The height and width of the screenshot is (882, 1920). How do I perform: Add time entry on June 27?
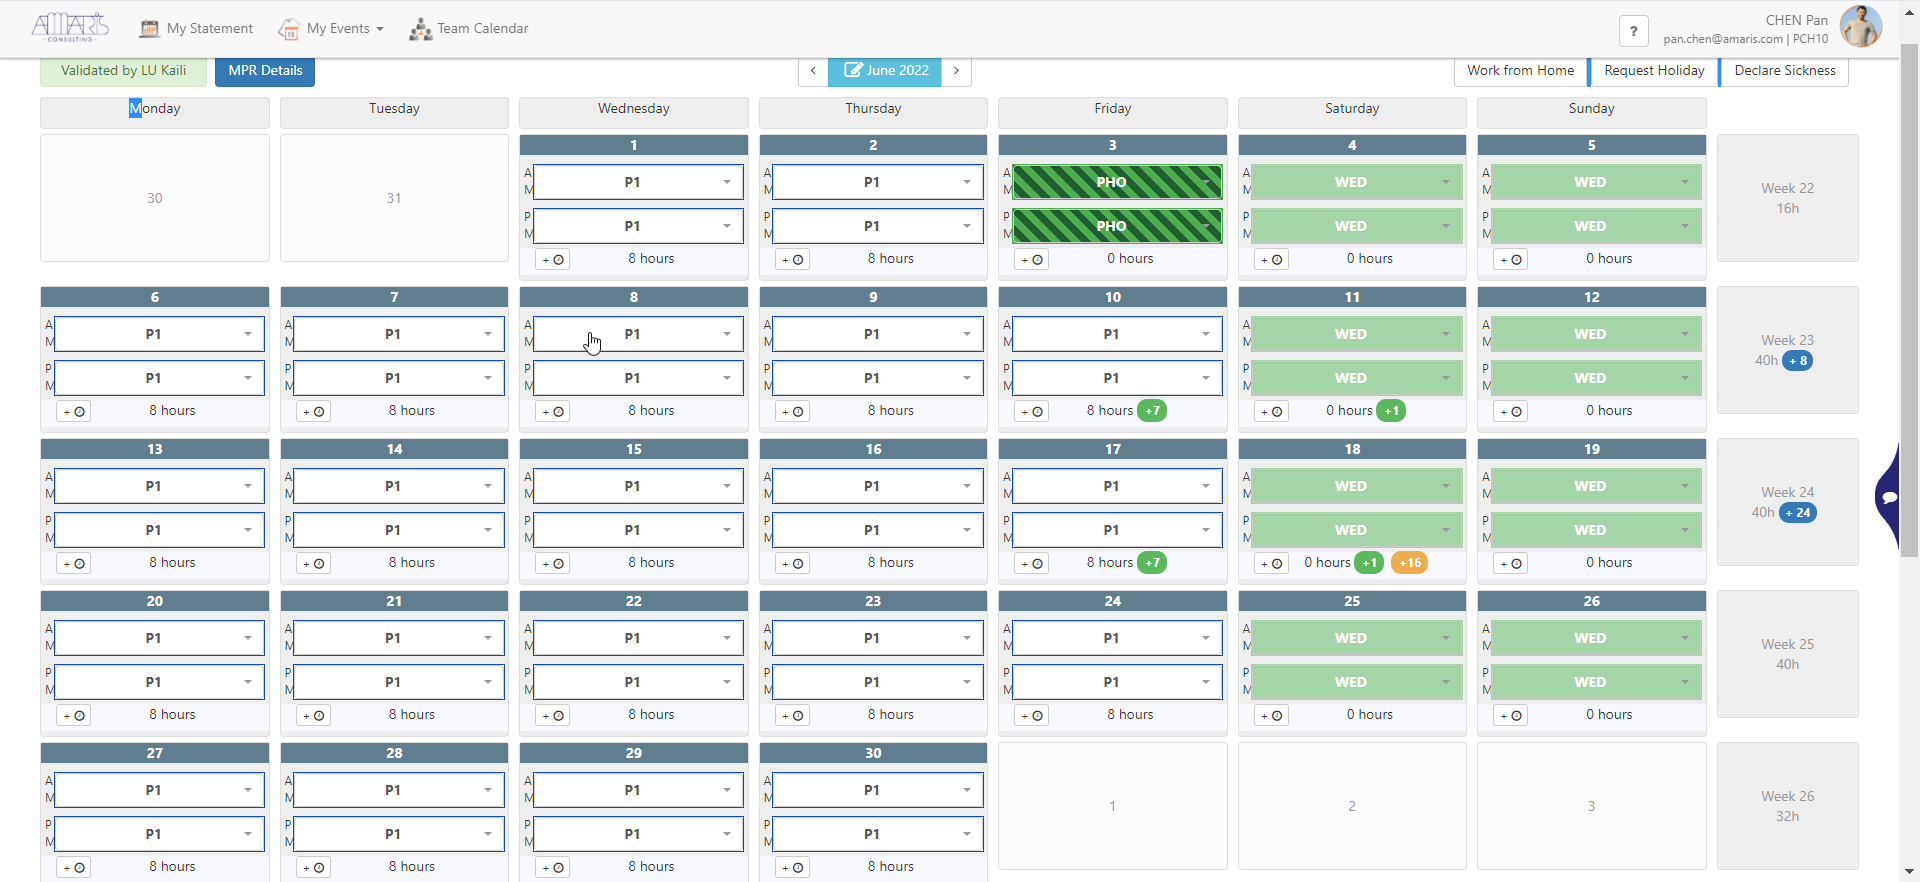coord(74,868)
